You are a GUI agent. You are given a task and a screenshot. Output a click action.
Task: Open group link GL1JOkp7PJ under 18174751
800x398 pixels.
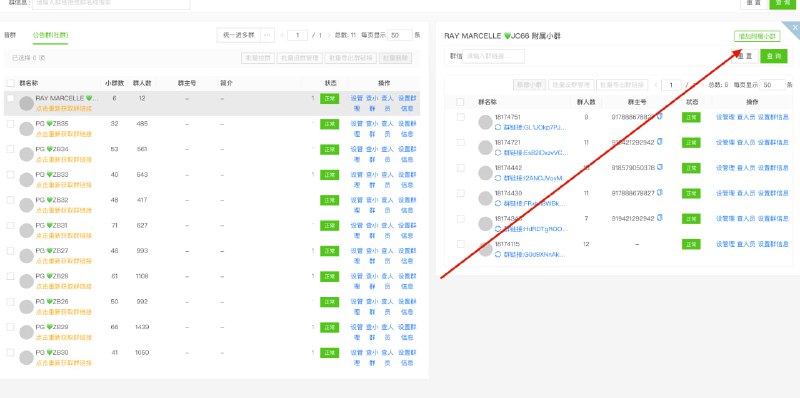[535, 128]
